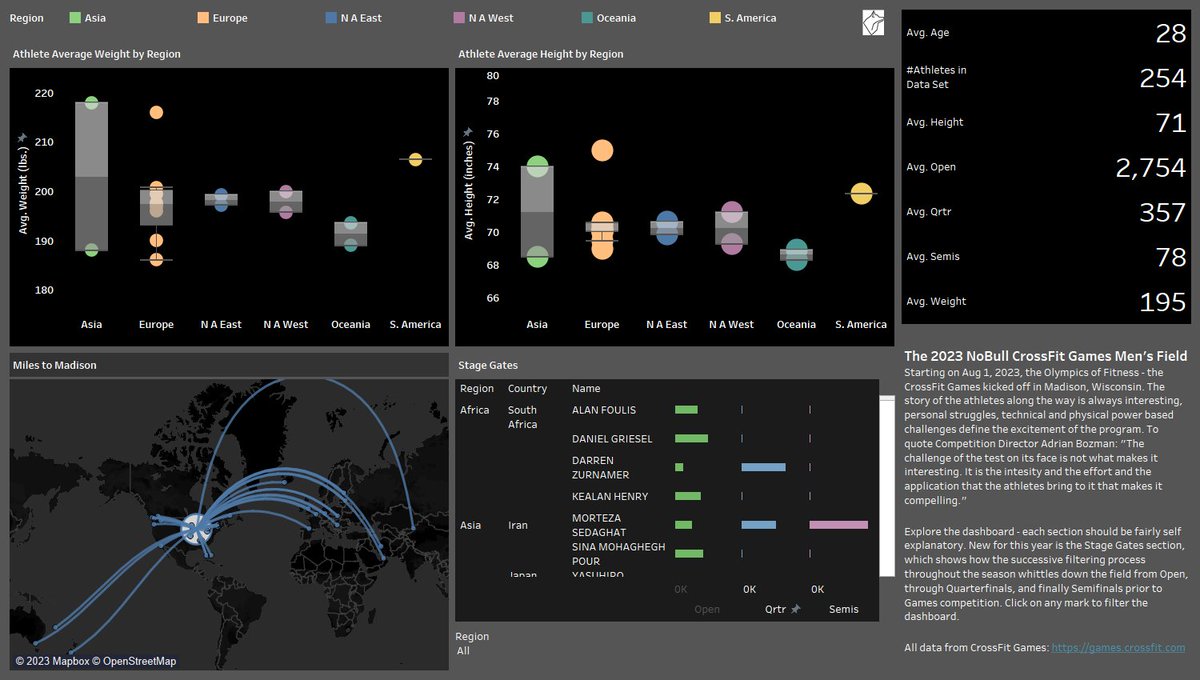Click the pin icon beside Avg. Height axis

(467, 132)
